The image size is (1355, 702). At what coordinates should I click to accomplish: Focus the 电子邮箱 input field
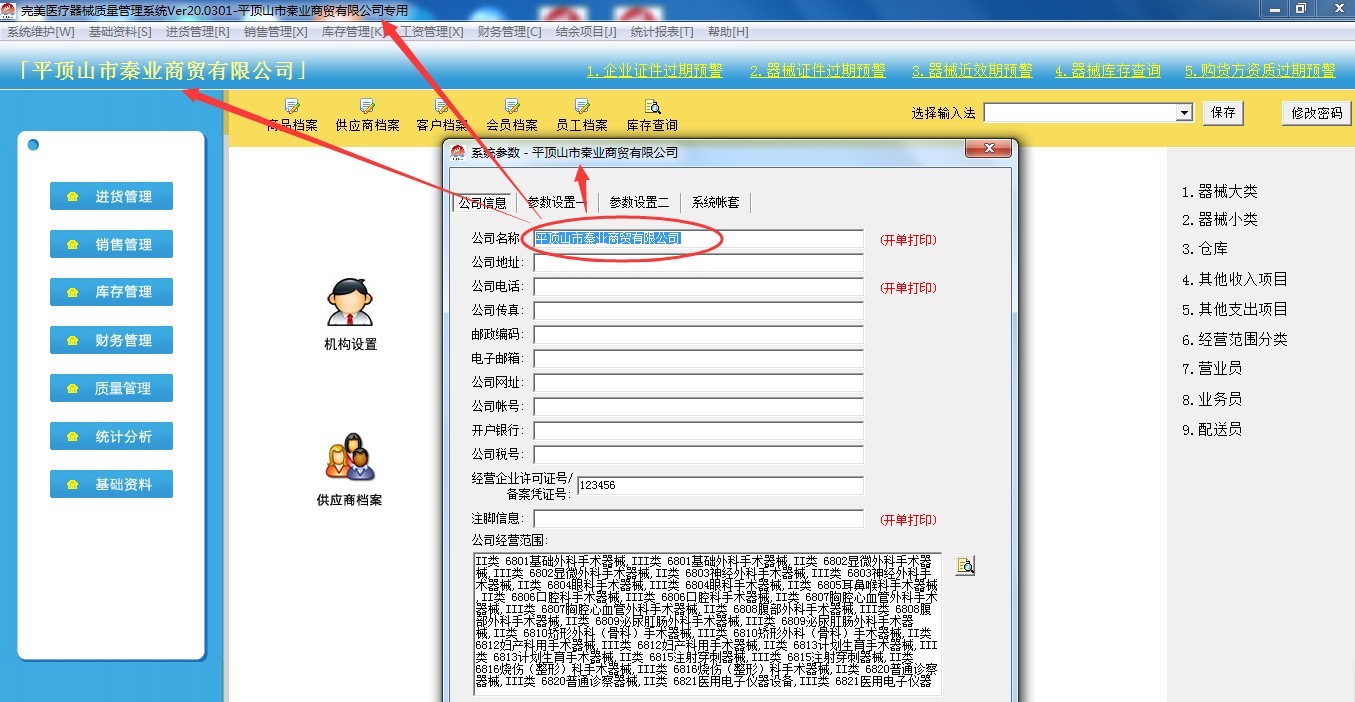point(698,359)
